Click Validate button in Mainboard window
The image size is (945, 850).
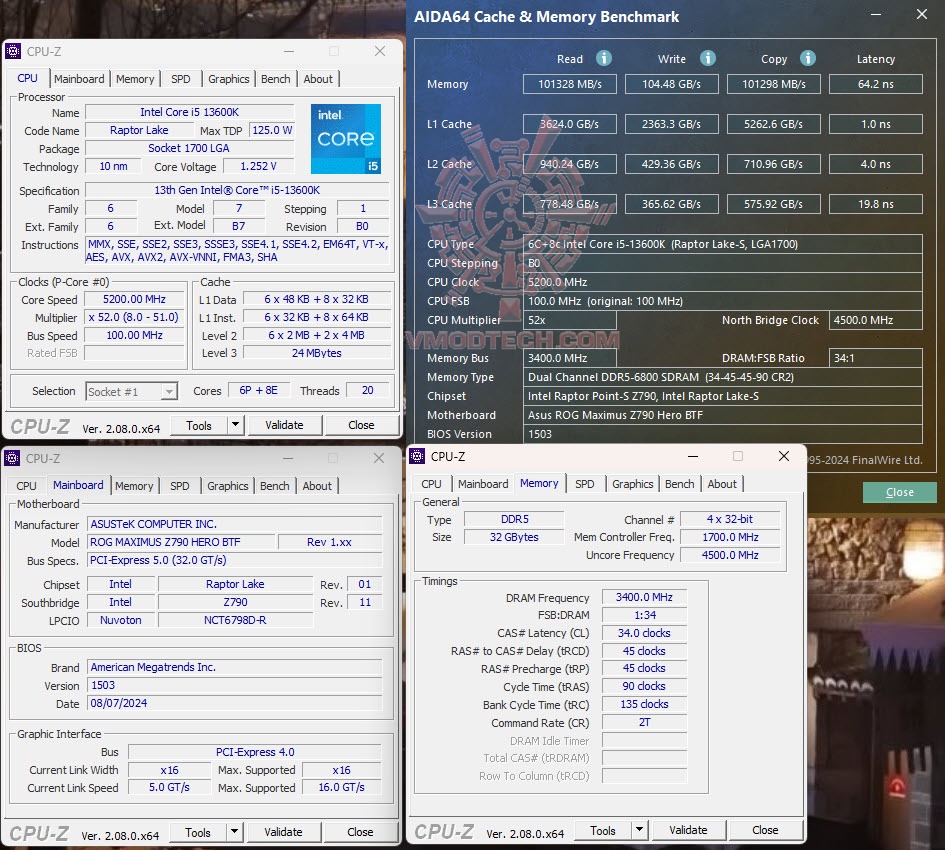tap(283, 832)
